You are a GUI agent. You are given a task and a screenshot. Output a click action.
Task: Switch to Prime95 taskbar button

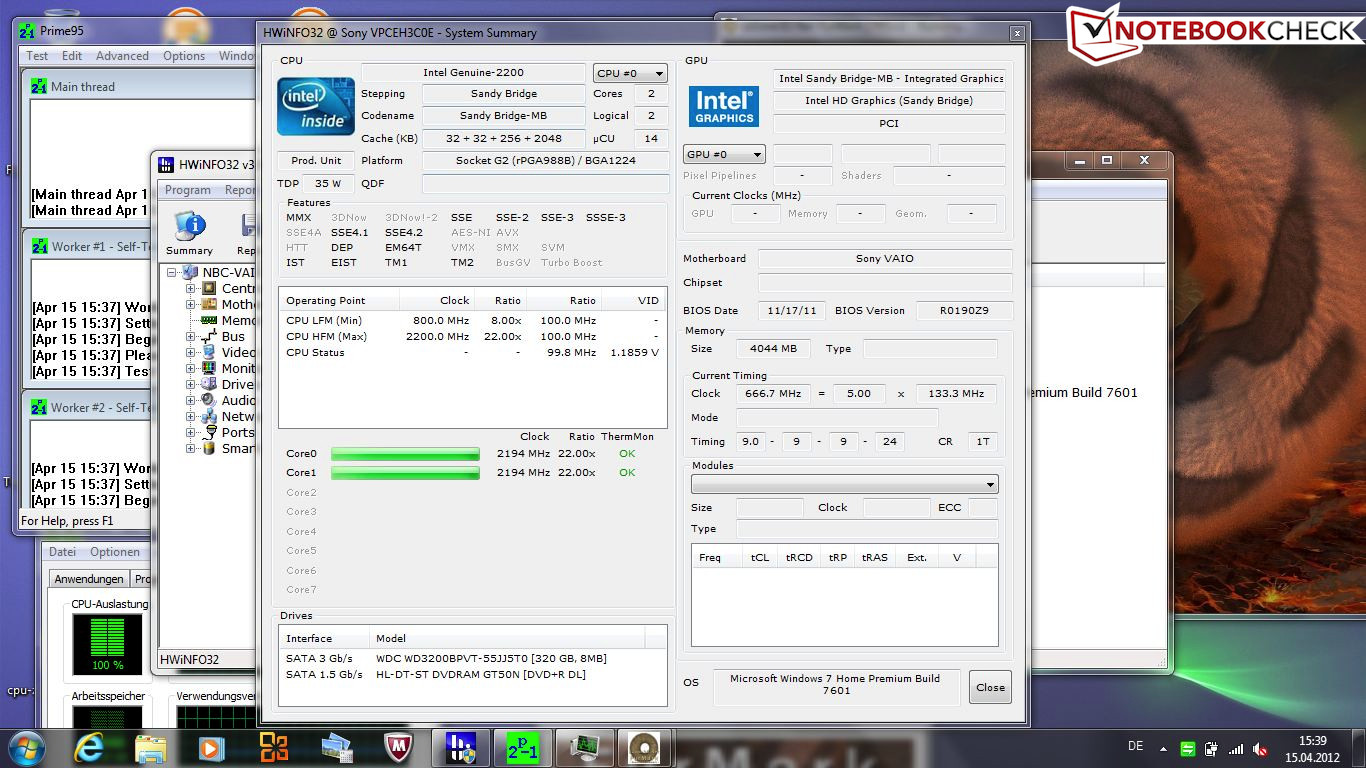coord(522,748)
